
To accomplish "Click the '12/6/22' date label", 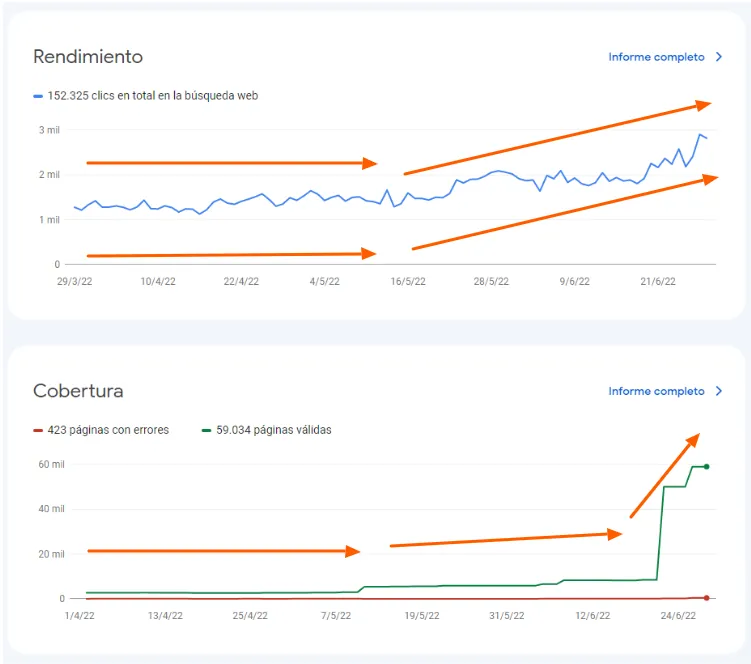I will tap(593, 616).
